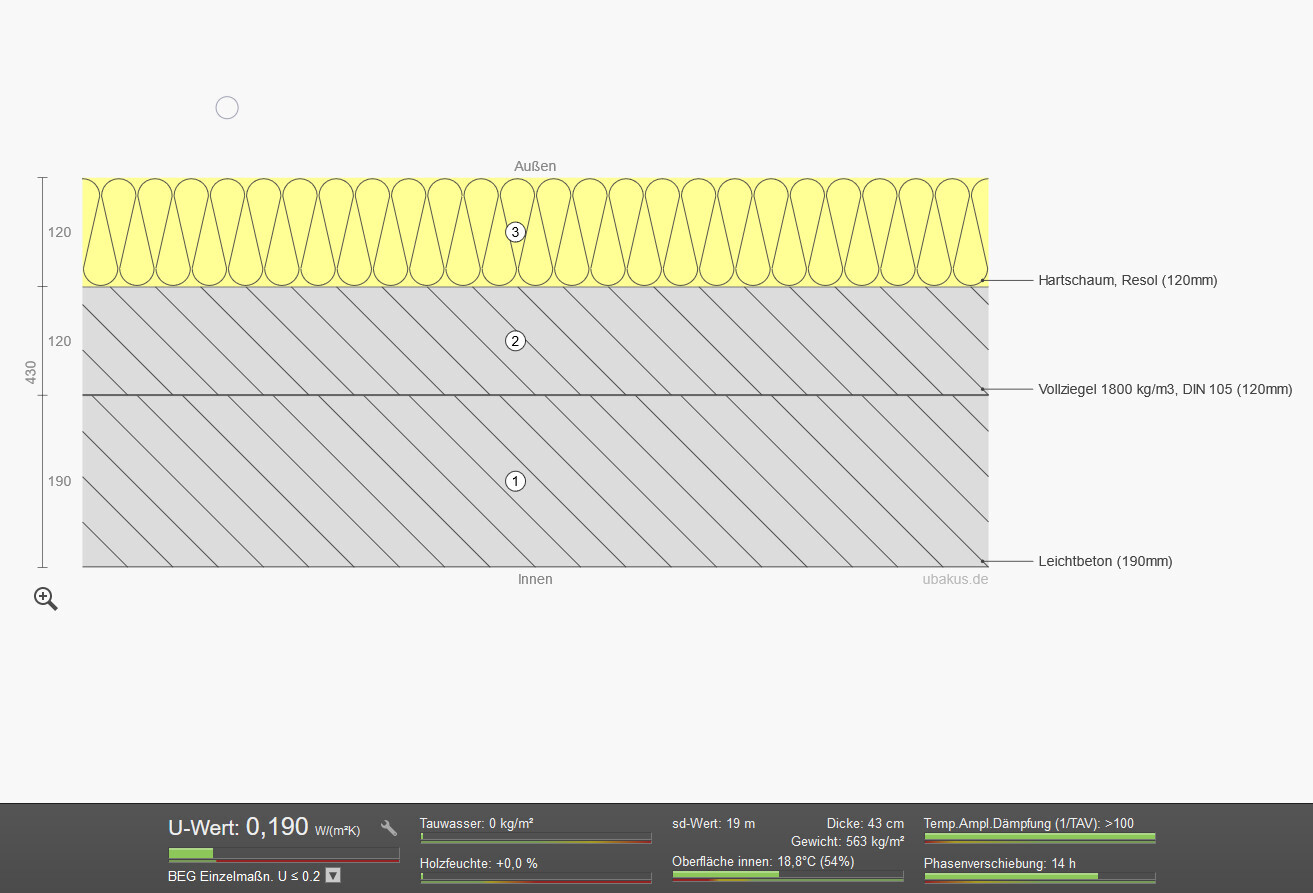Click the Hartschaum, Resol (120mm) label

(1127, 281)
